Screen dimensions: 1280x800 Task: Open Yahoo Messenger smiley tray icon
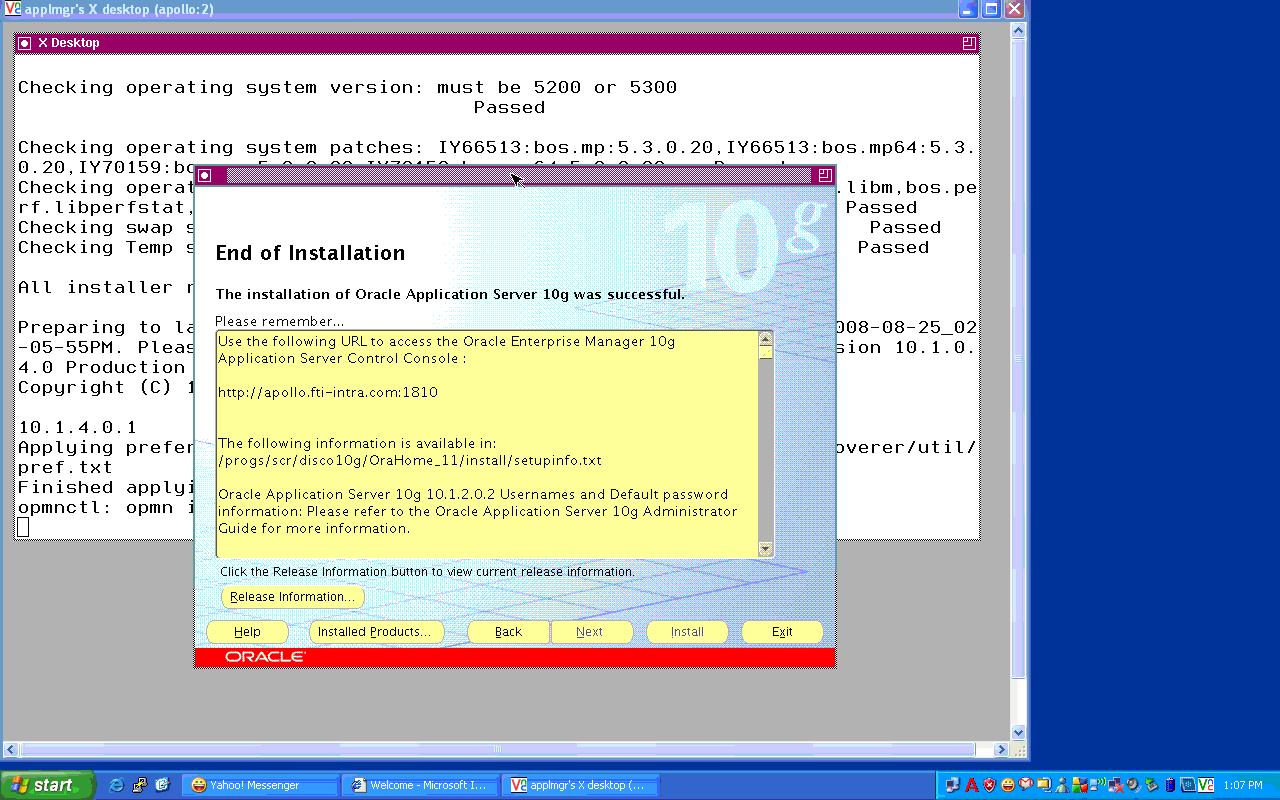click(1007, 785)
